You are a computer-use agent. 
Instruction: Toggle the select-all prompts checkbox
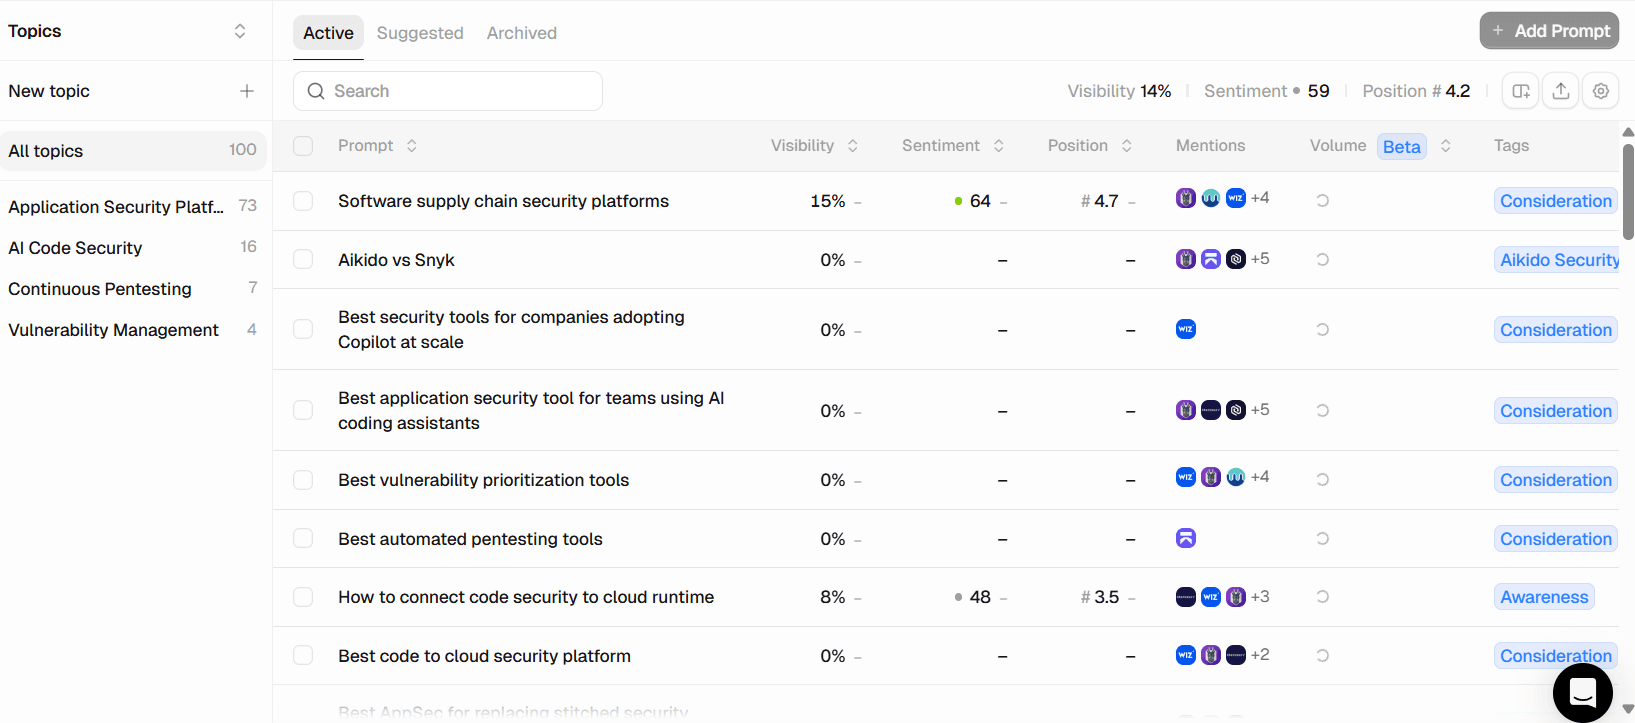[x=303, y=146]
